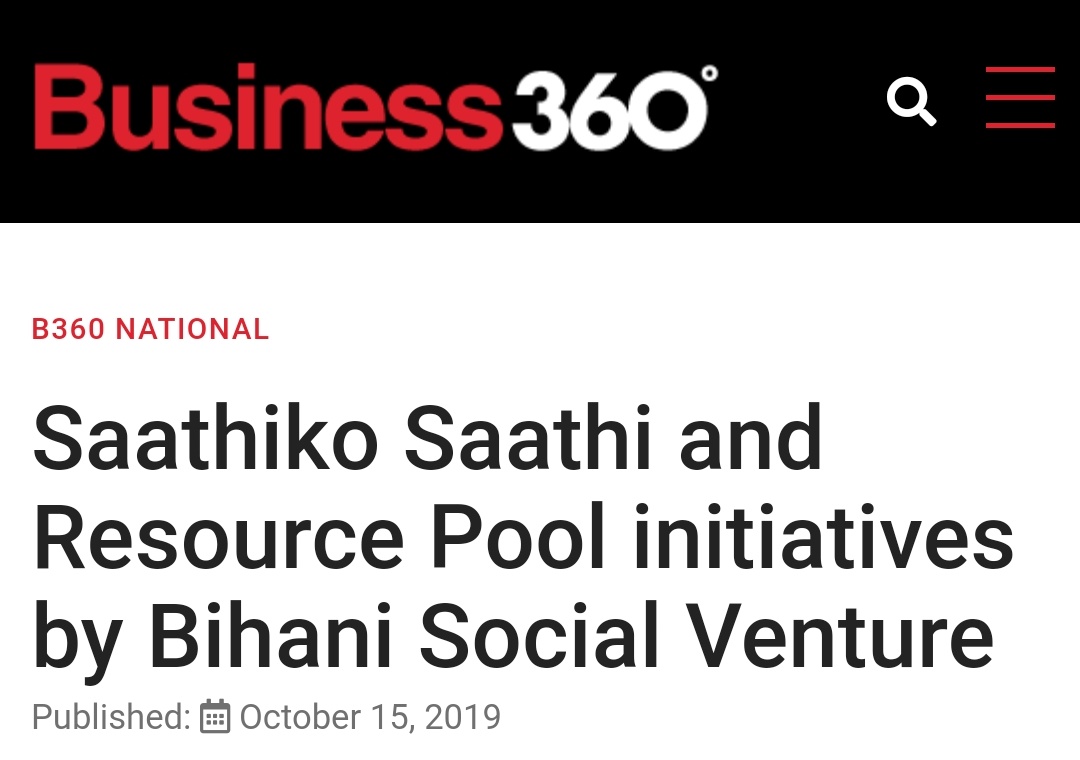This screenshot has height=760, width=1080.
Task: Click the degree symbol in the logo
Action: click(709, 73)
